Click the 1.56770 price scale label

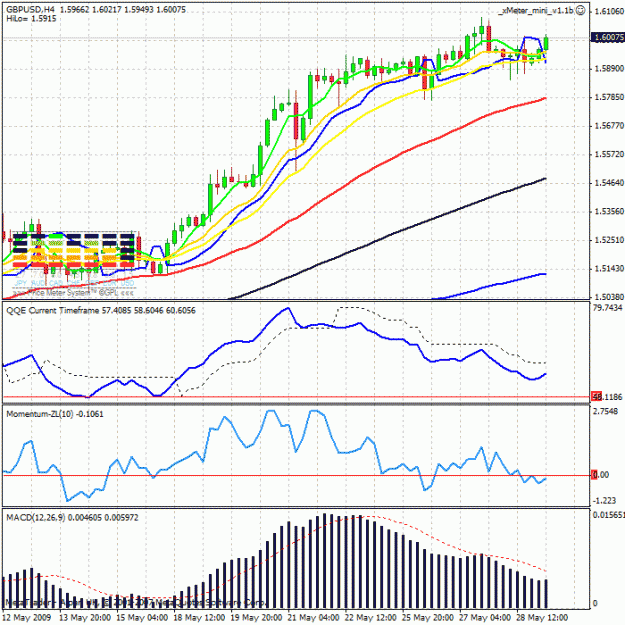pyautogui.click(x=609, y=126)
